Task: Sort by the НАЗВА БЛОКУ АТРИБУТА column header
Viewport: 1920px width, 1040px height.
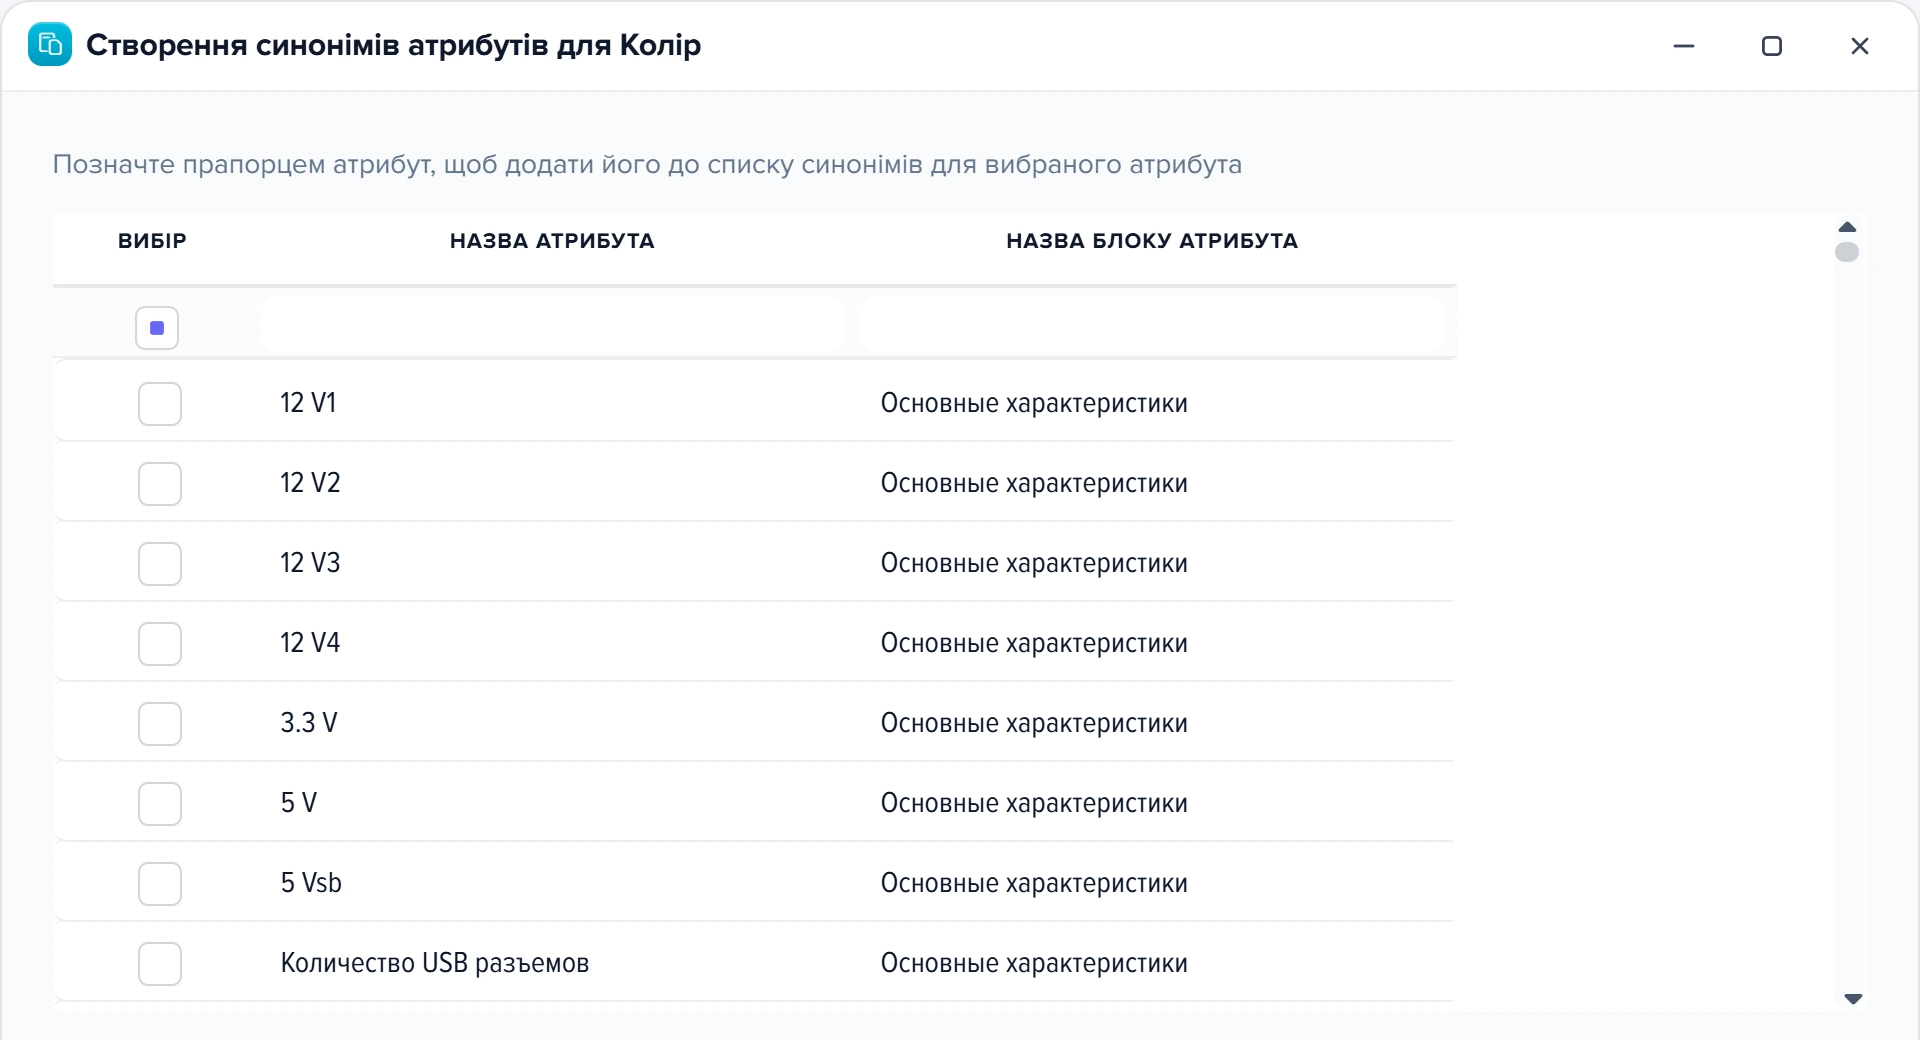Action: pos(1152,241)
